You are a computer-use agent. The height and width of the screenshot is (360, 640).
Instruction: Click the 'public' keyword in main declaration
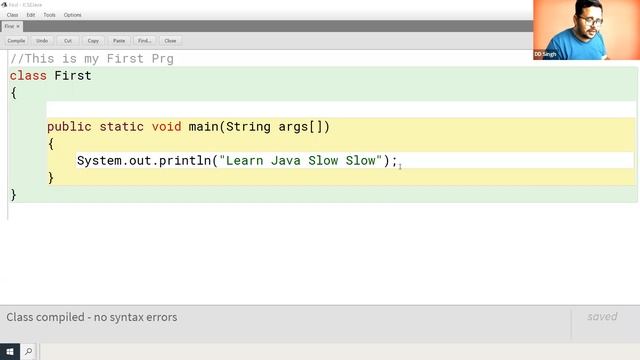69,127
